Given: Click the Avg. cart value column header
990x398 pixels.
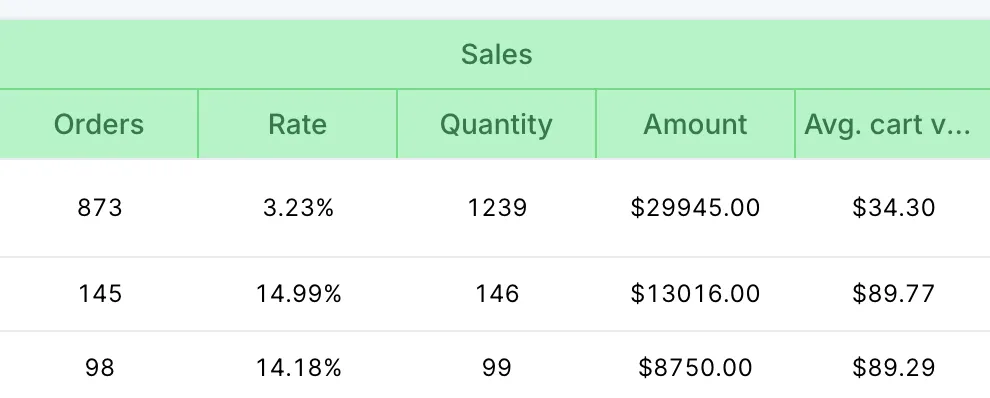Looking at the screenshot, I should point(893,124).
